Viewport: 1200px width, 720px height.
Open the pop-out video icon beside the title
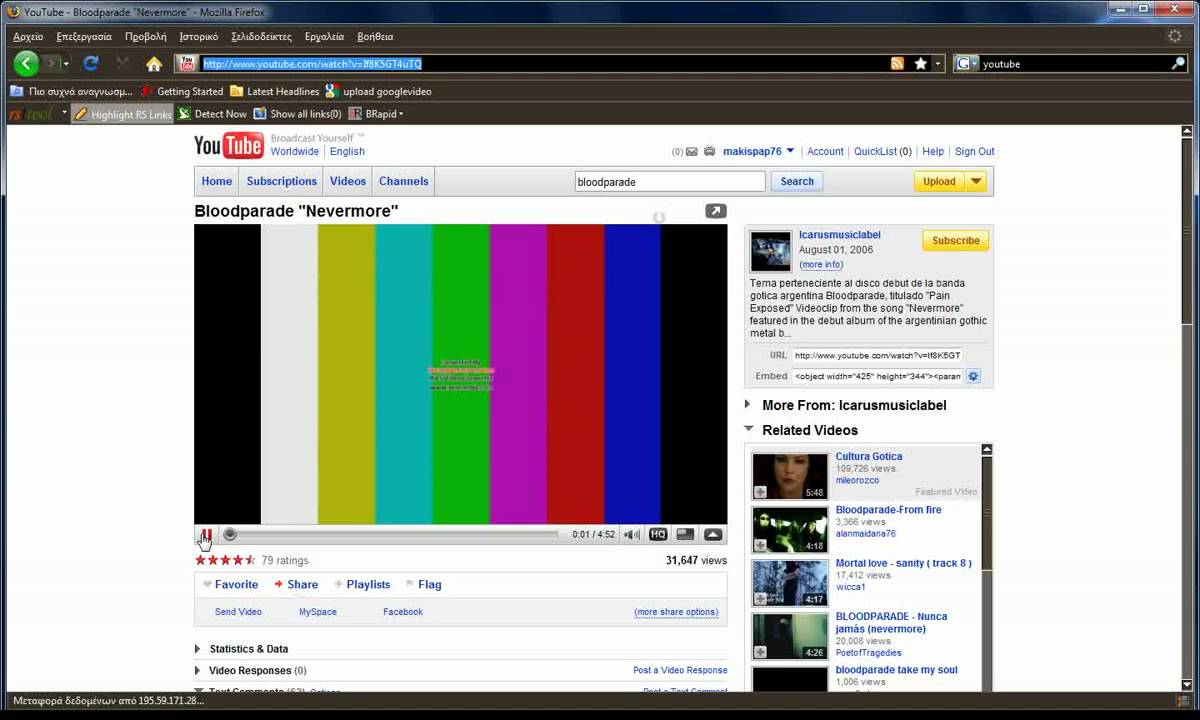click(x=716, y=211)
